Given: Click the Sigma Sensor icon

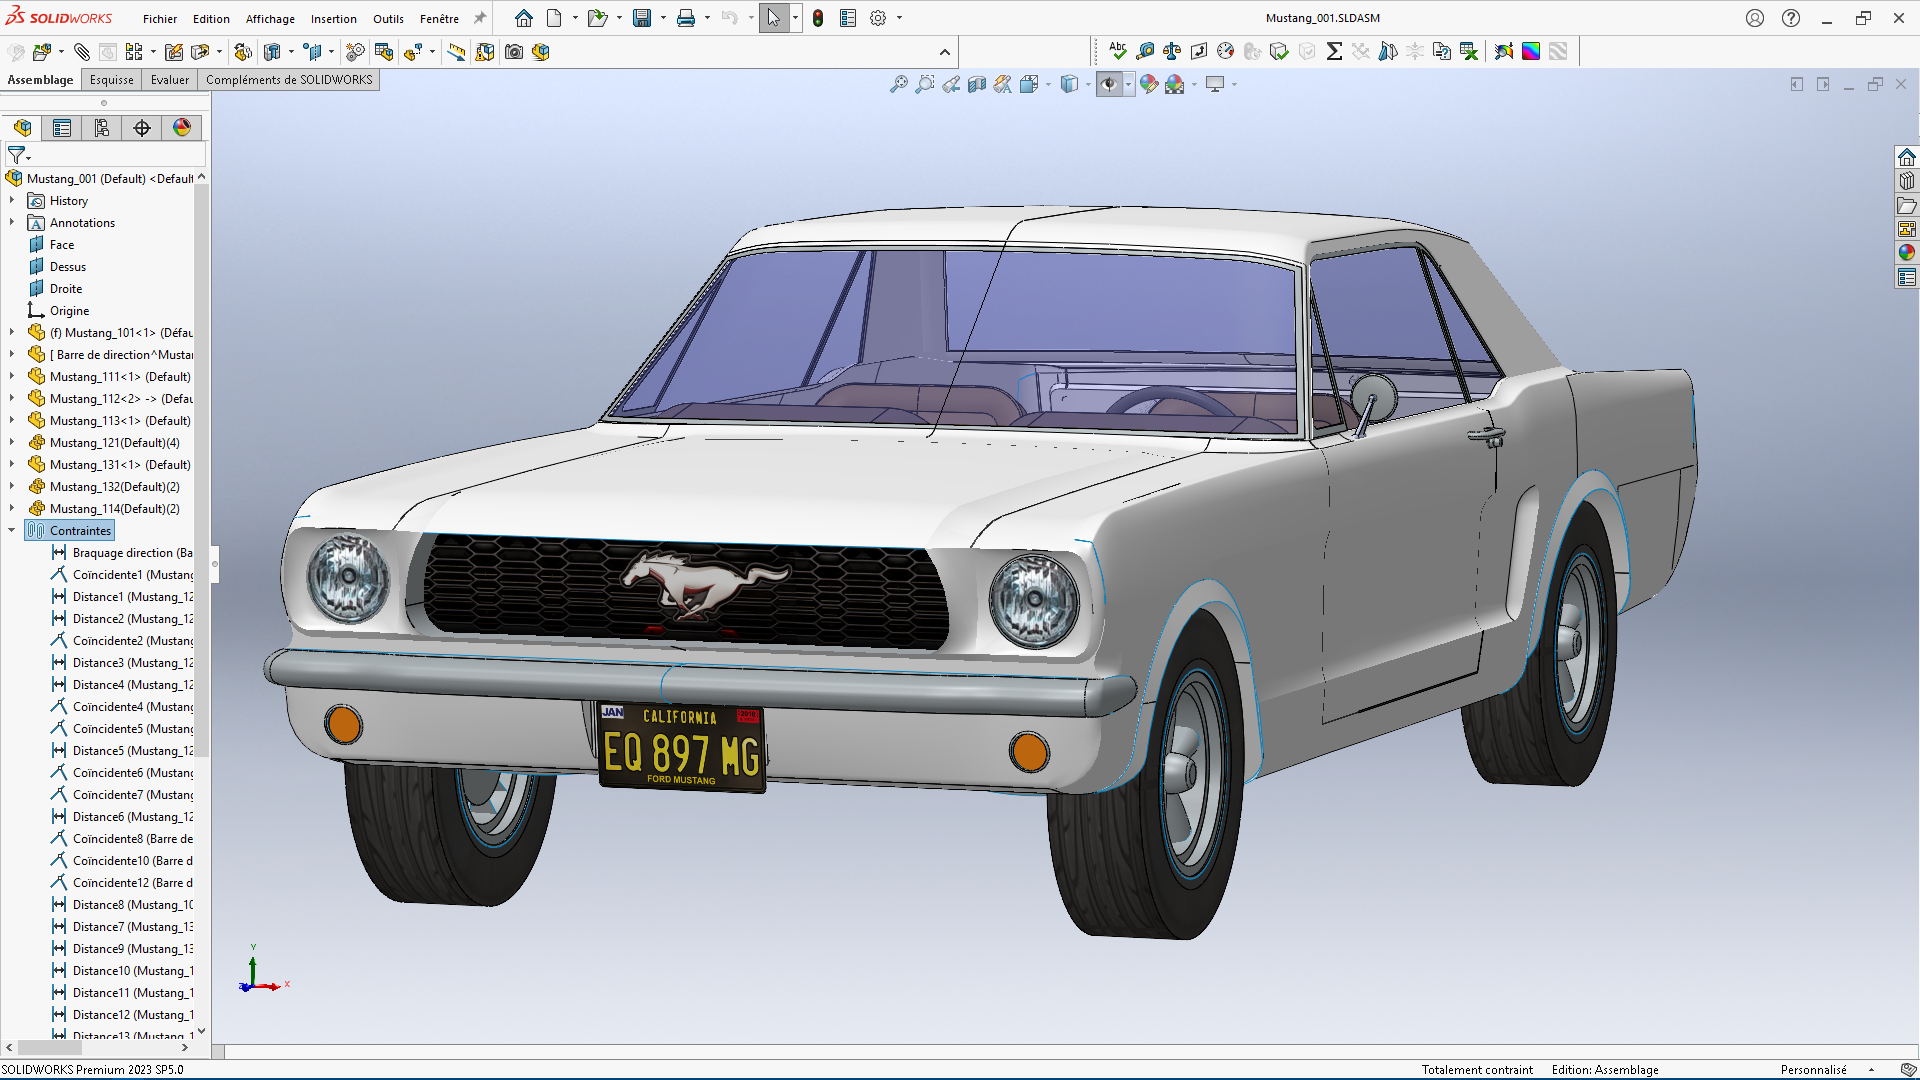Looking at the screenshot, I should tap(1334, 51).
